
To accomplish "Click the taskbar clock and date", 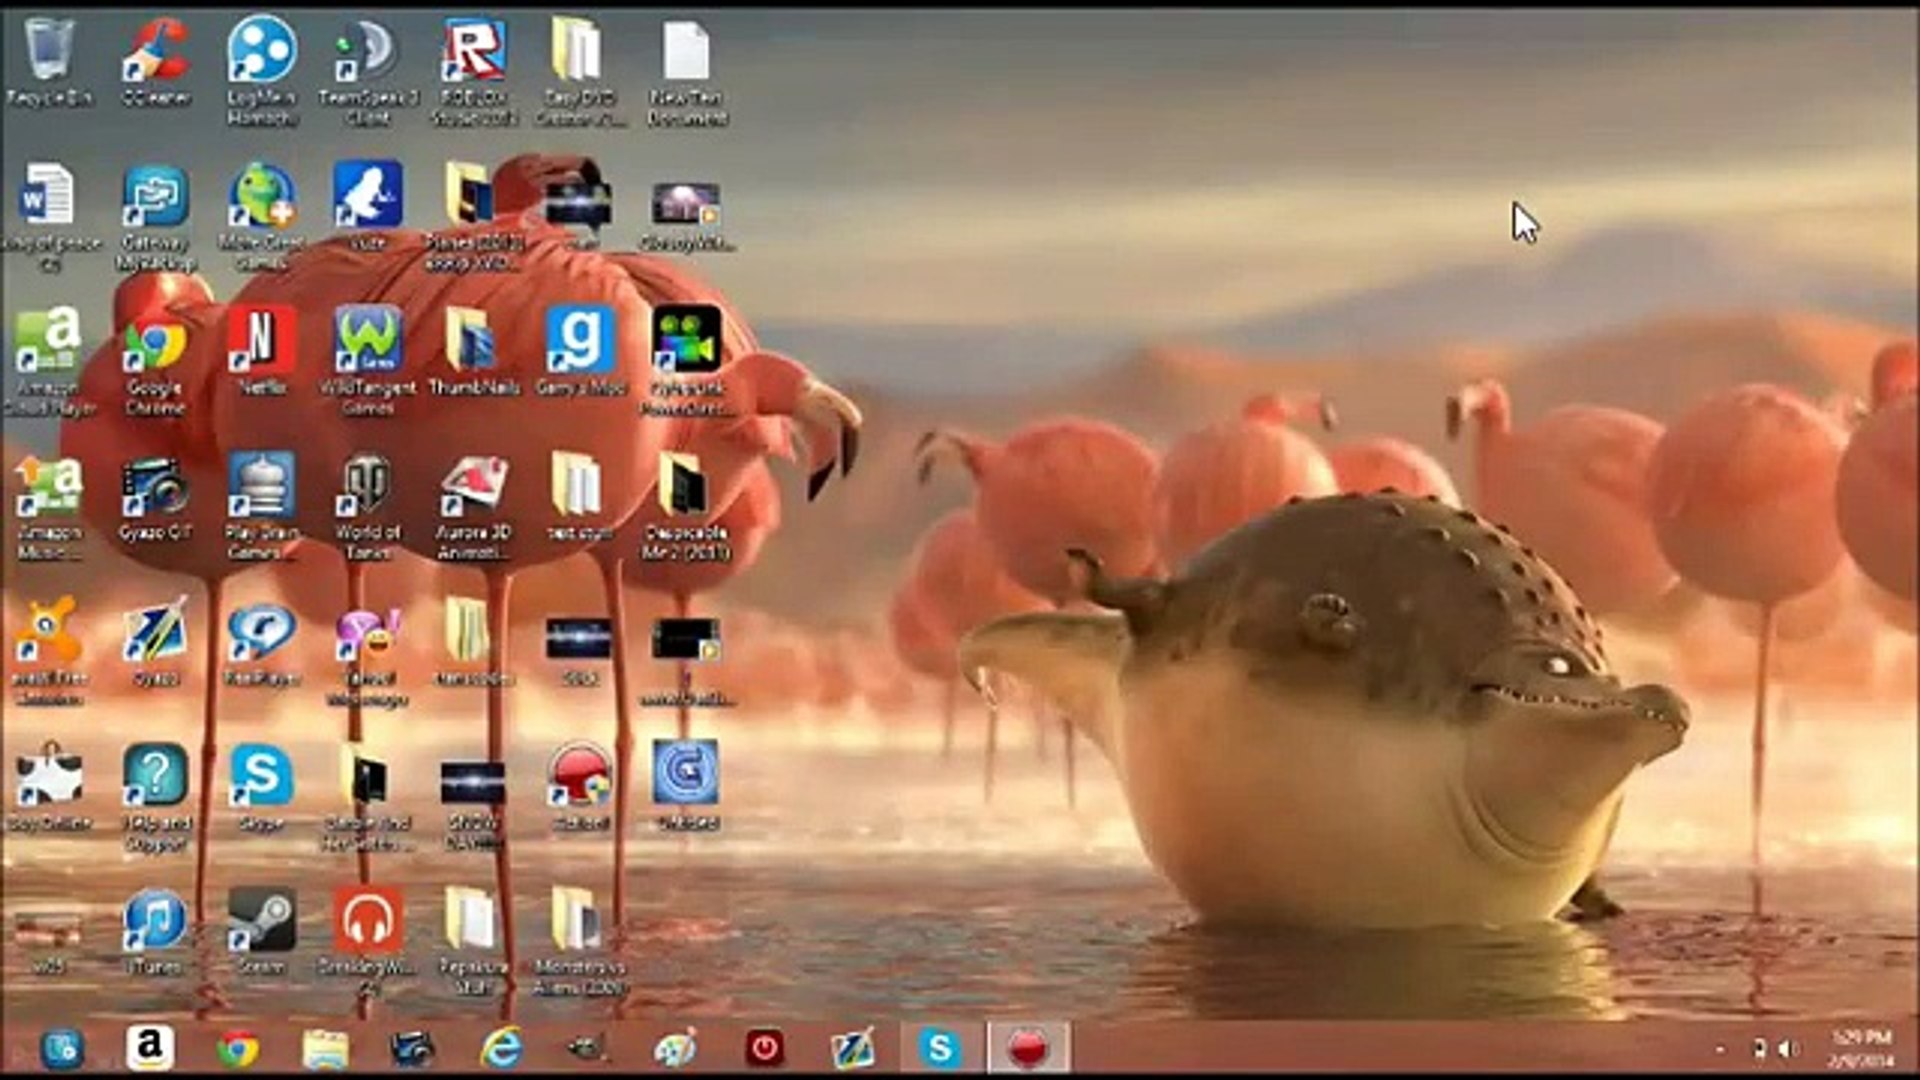I will pyautogui.click(x=1861, y=1047).
